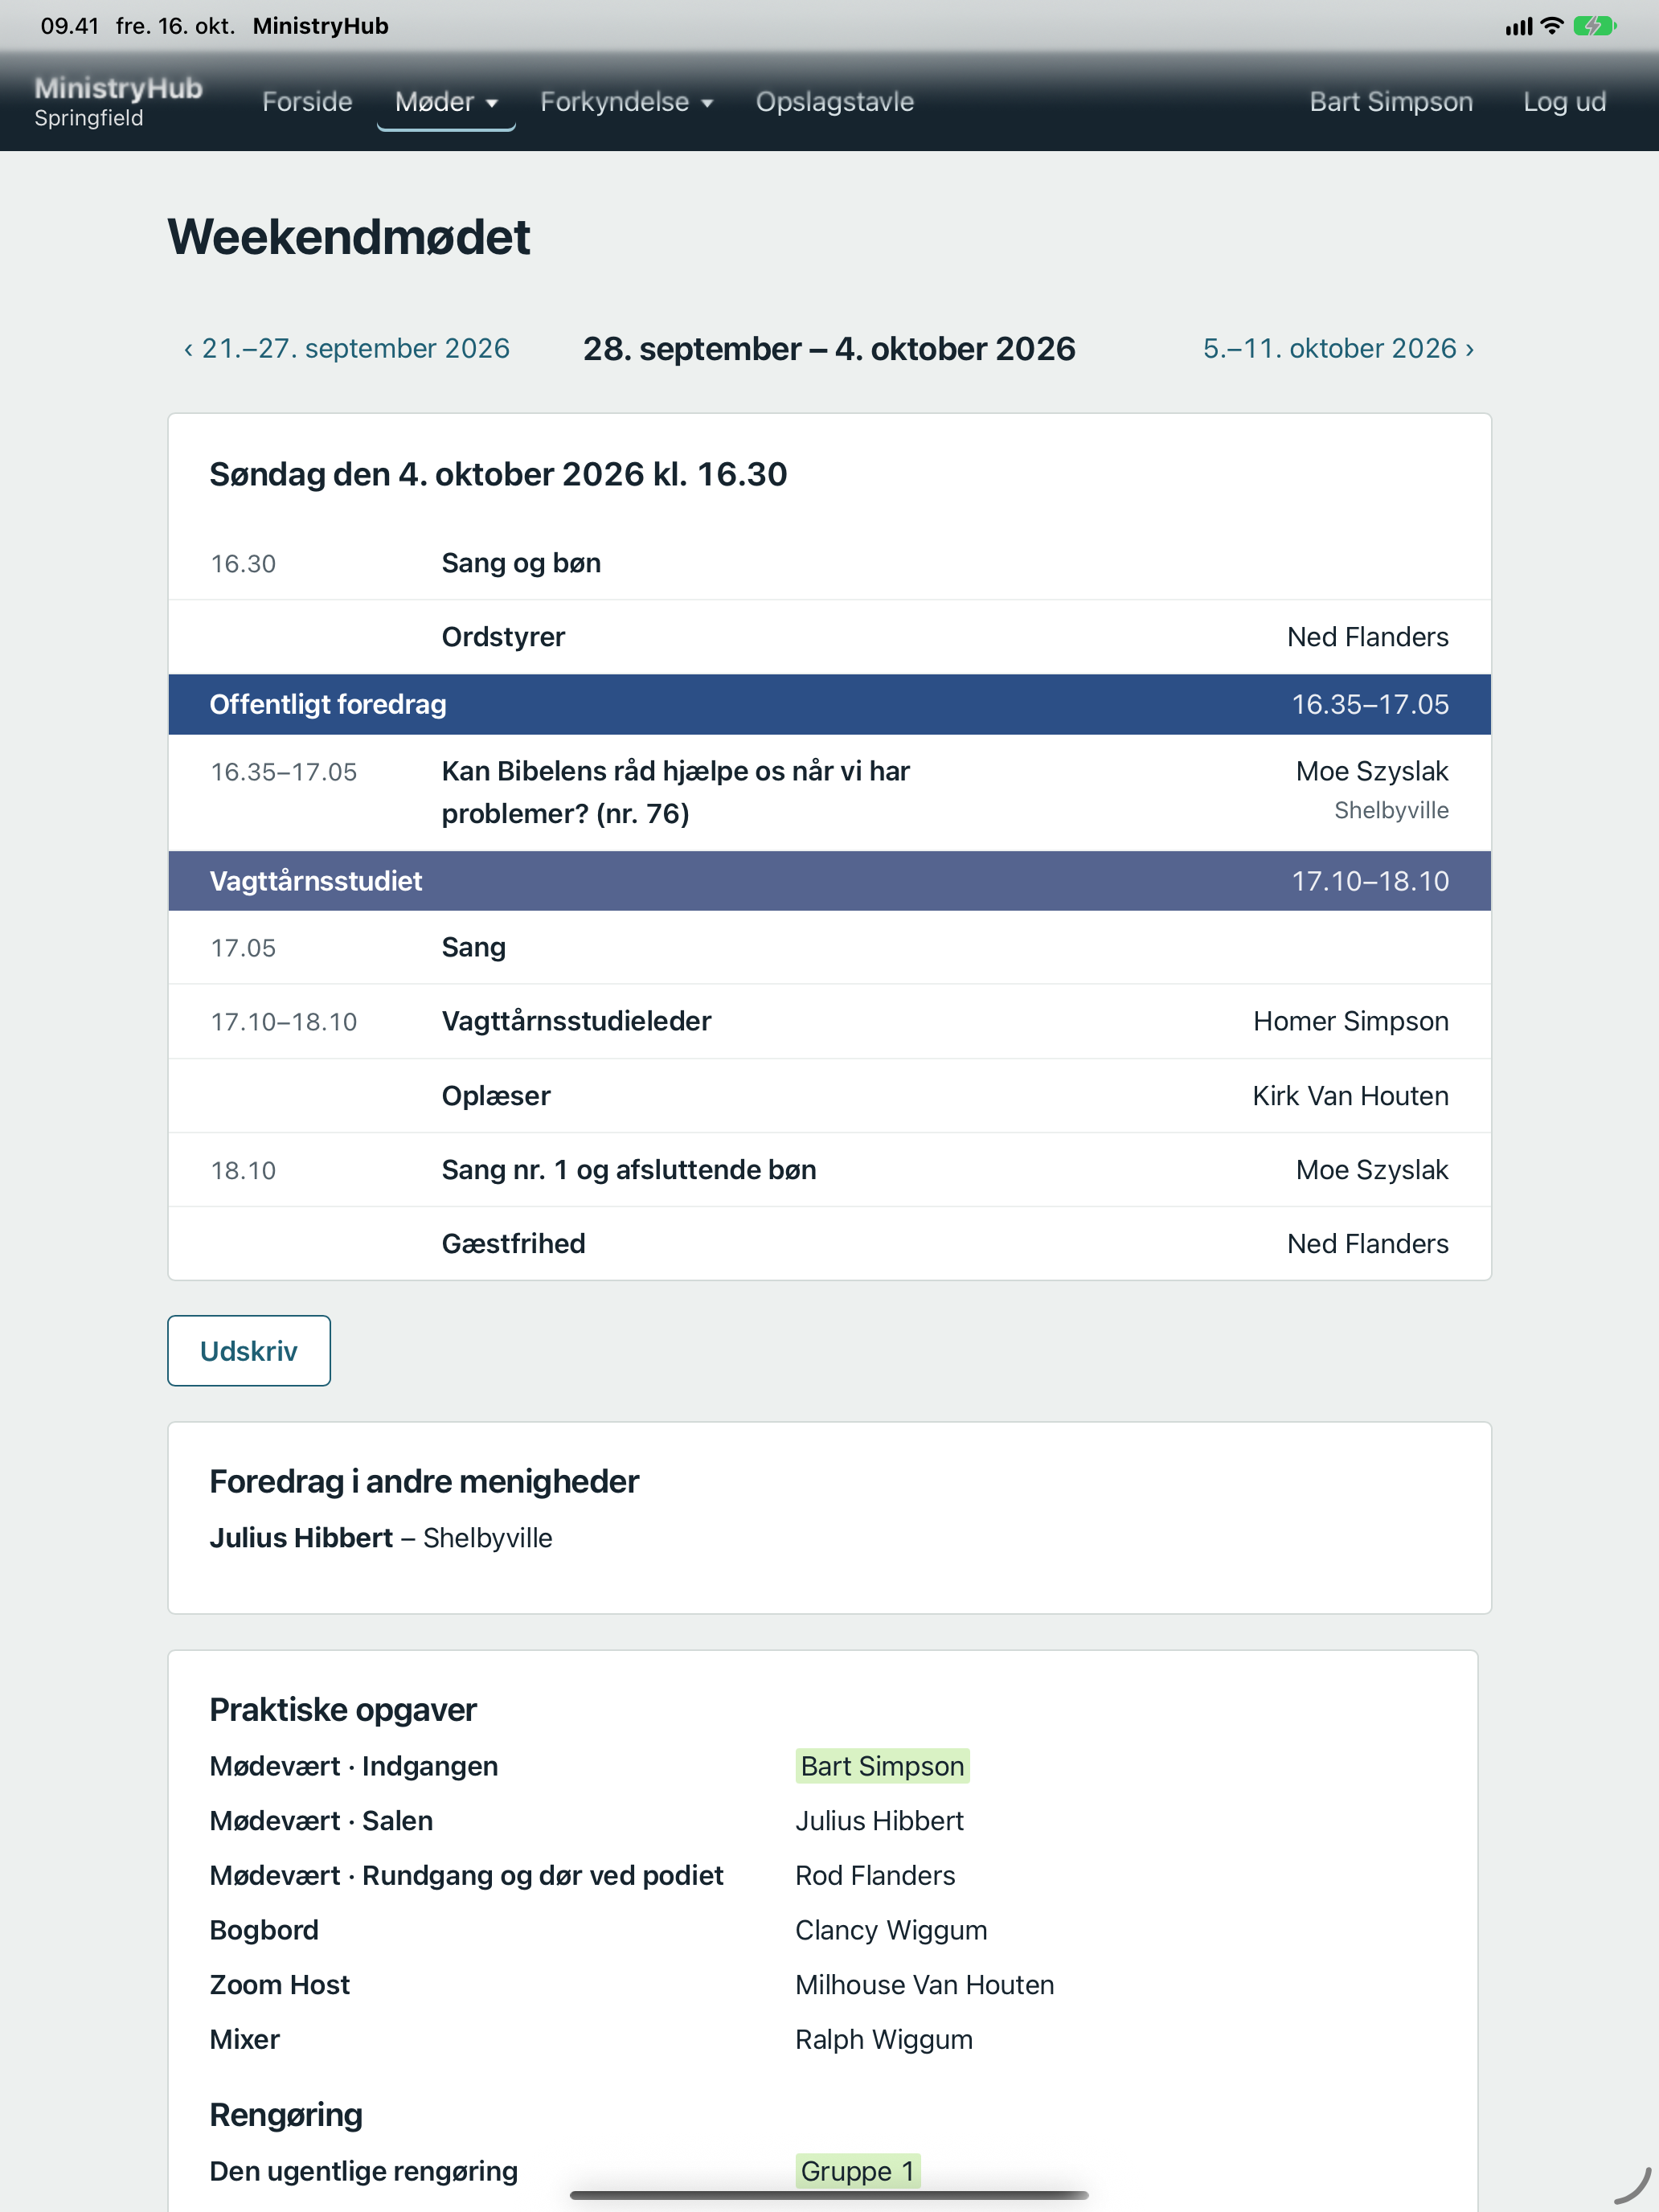This screenshot has height=2212, width=1659.
Task: Go to Forside in the navigation
Action: 307,102
